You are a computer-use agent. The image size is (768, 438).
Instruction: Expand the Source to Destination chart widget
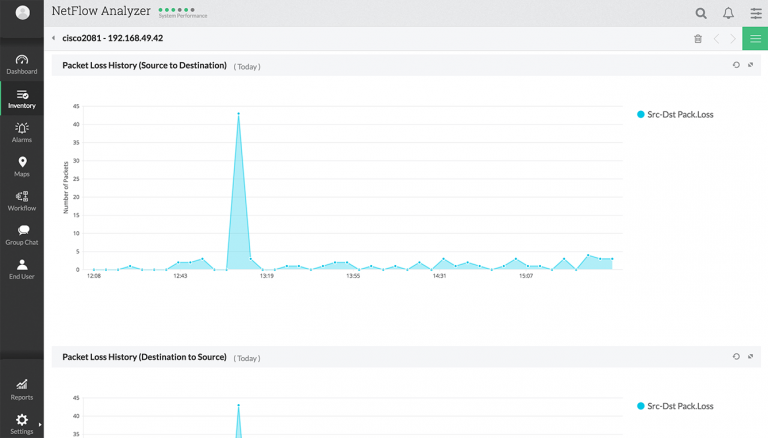click(x=750, y=65)
